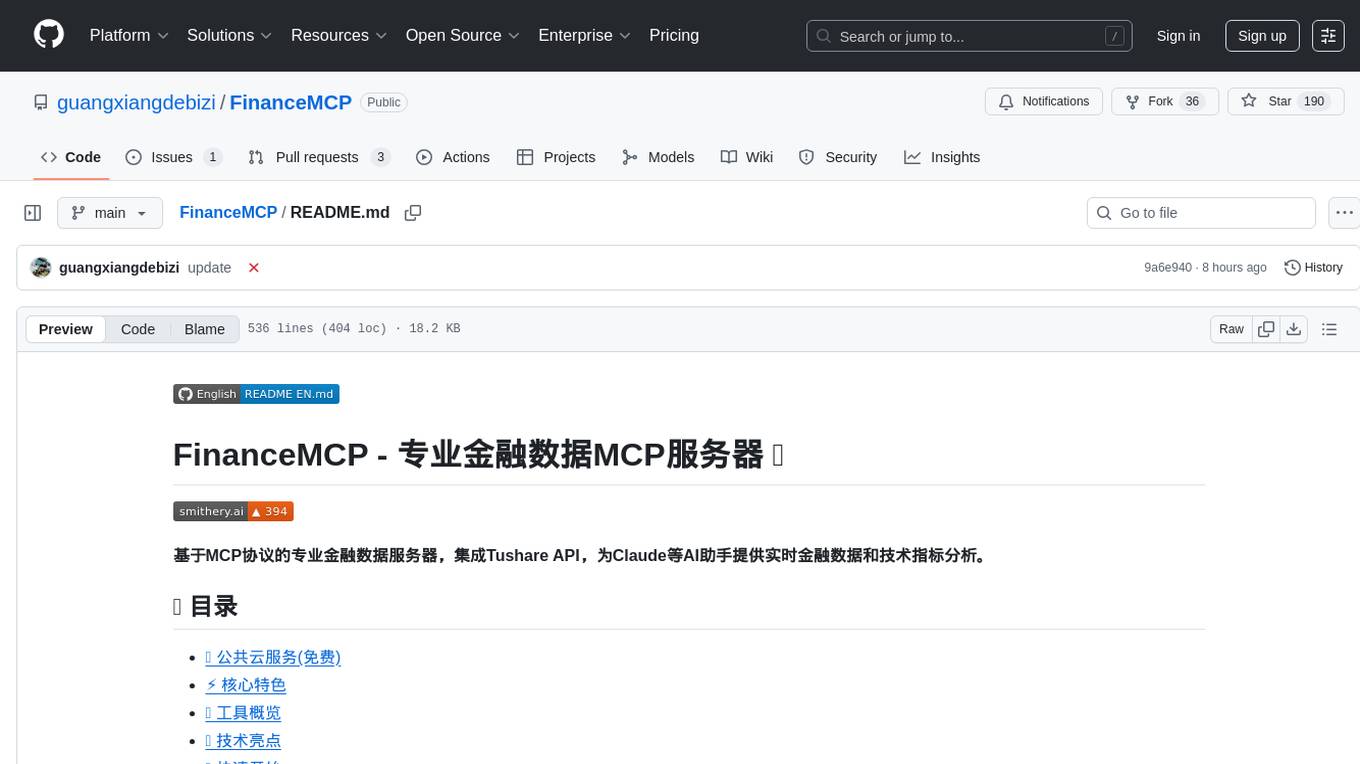This screenshot has height=764, width=1360.
Task: Click the Go to file input
Action: (x=1201, y=213)
